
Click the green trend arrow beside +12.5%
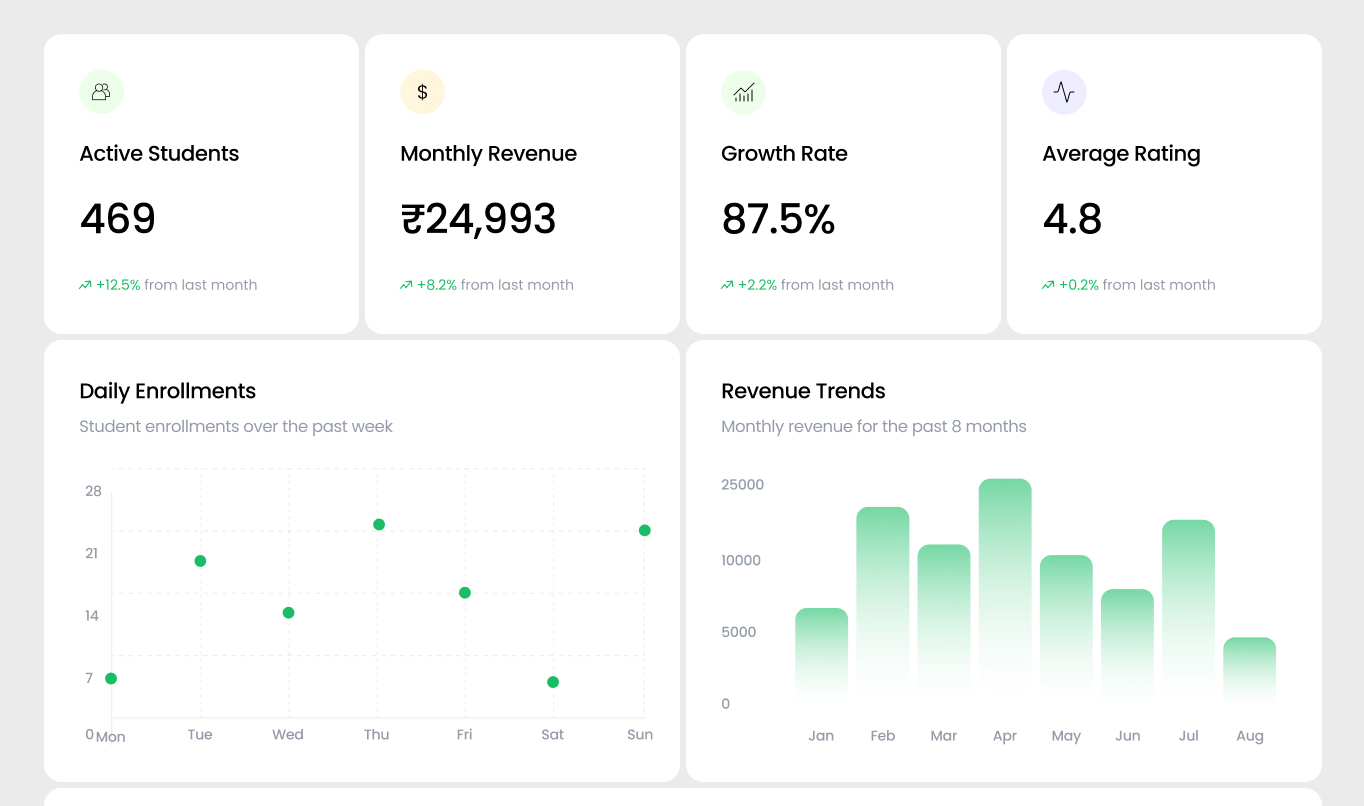pyautogui.click(x=85, y=284)
